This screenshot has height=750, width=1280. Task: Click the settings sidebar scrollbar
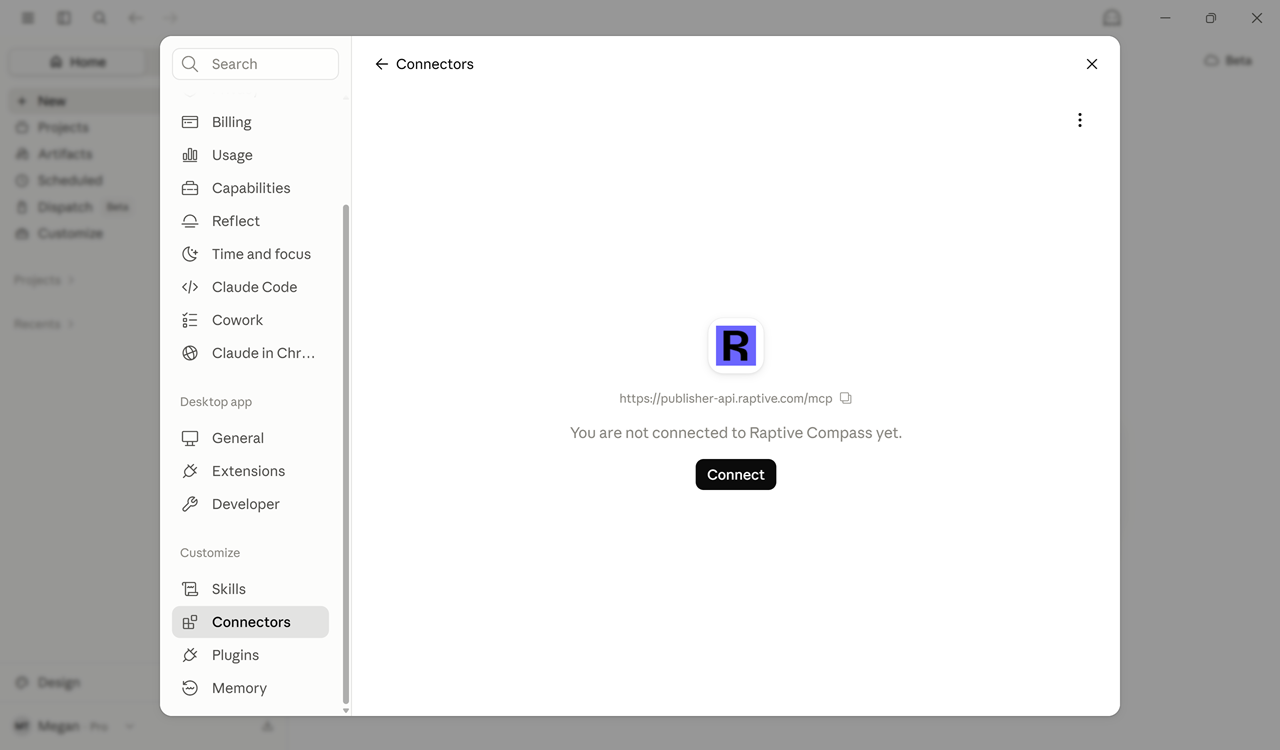click(x=346, y=454)
